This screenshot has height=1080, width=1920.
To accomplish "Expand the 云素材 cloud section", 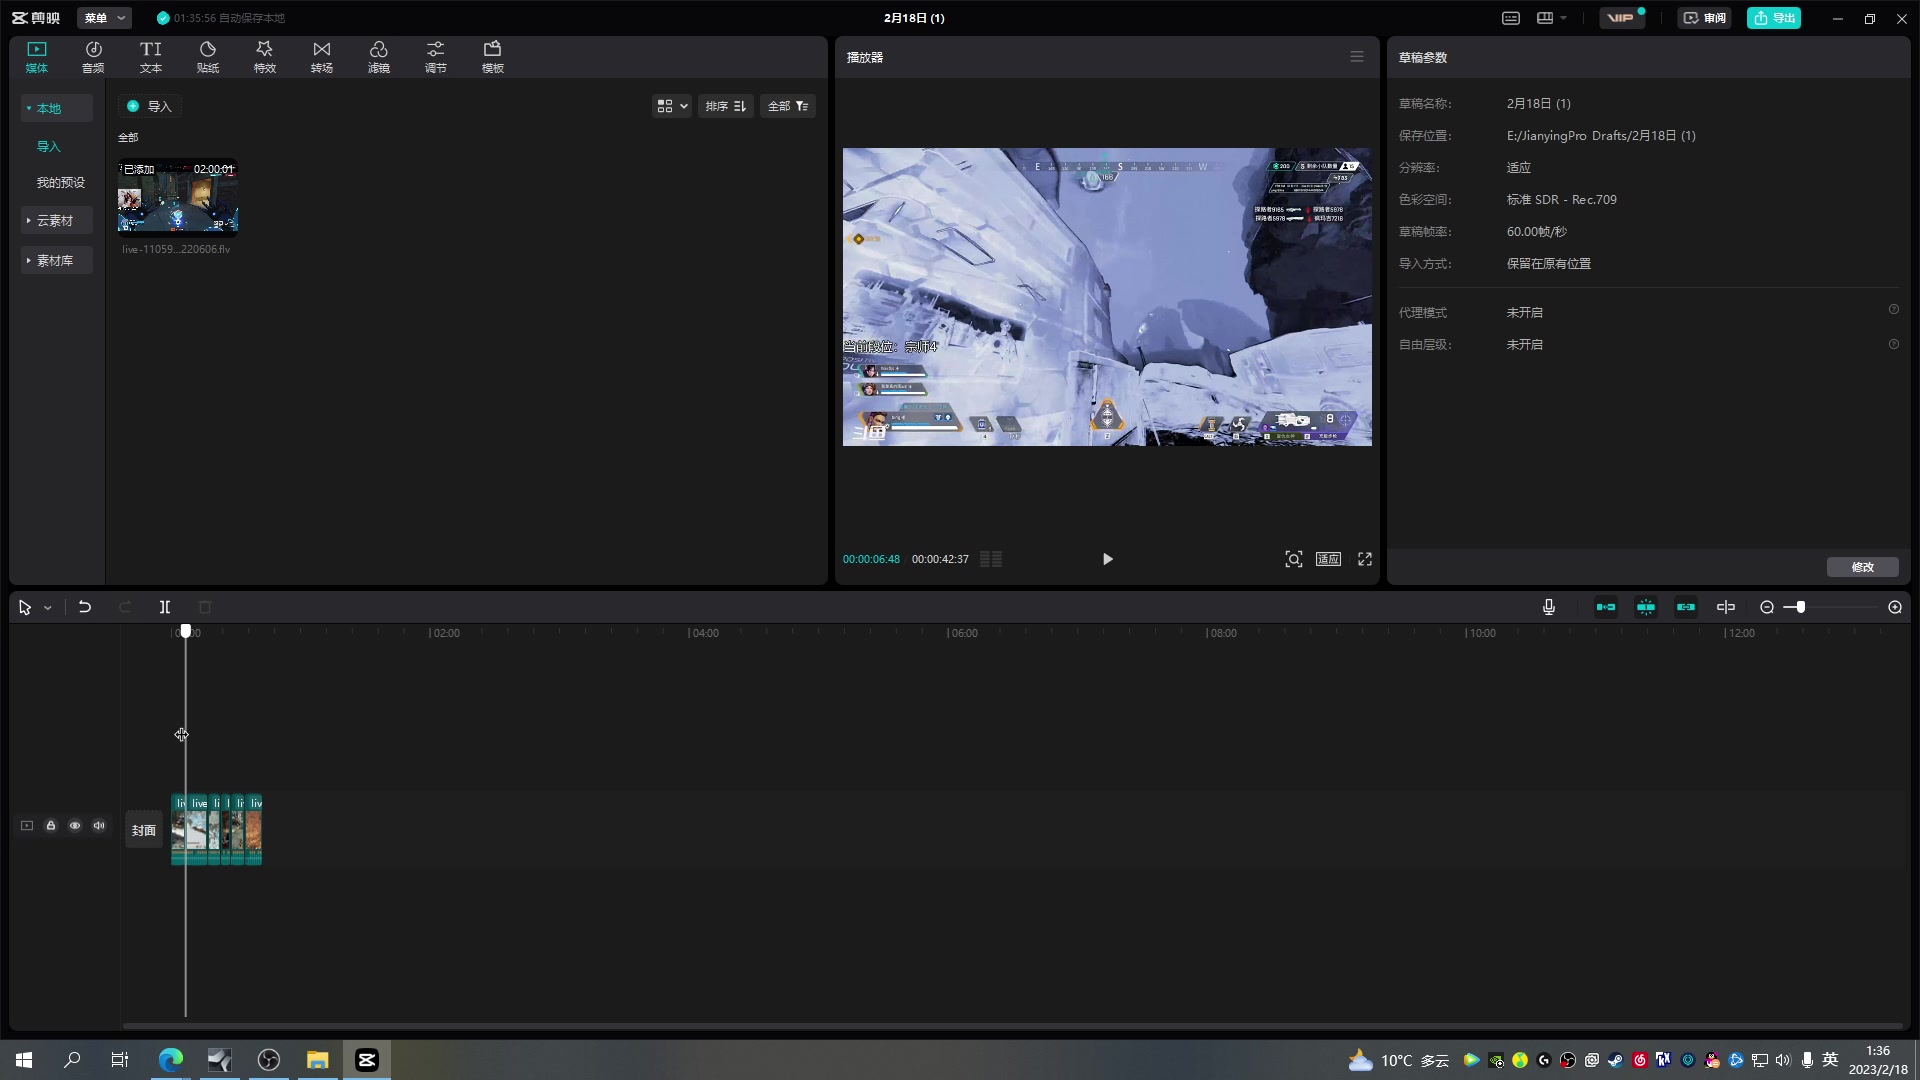I will (x=57, y=220).
